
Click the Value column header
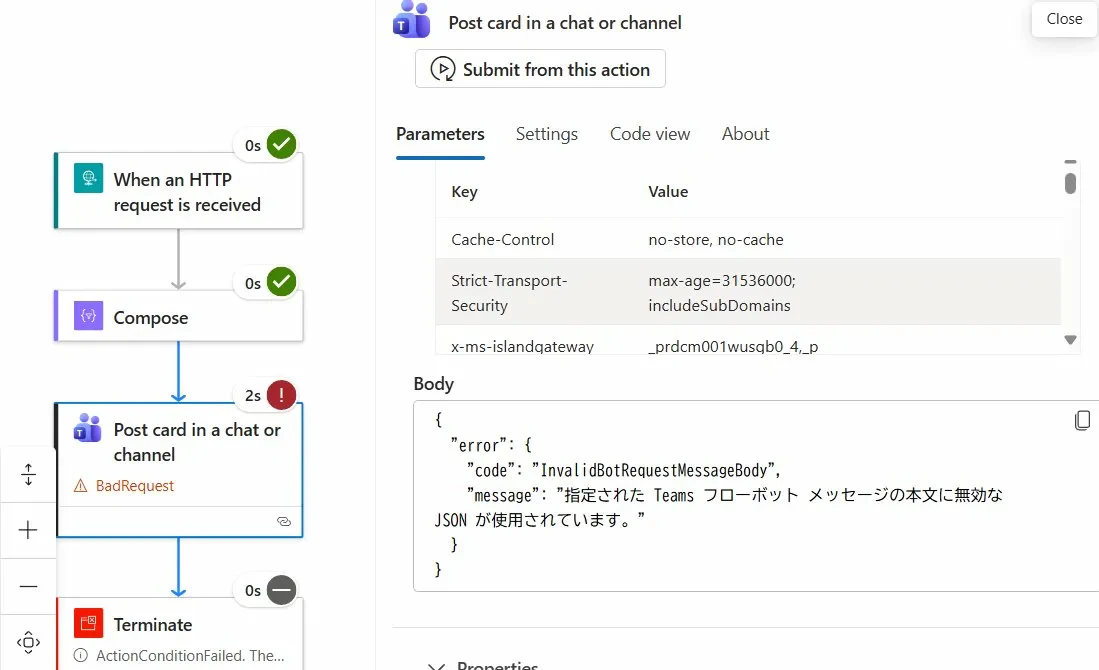pos(668,191)
